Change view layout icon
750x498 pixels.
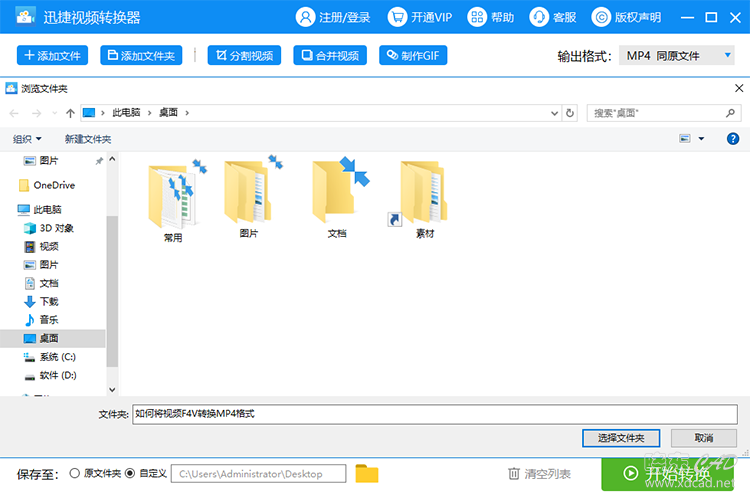(x=685, y=139)
